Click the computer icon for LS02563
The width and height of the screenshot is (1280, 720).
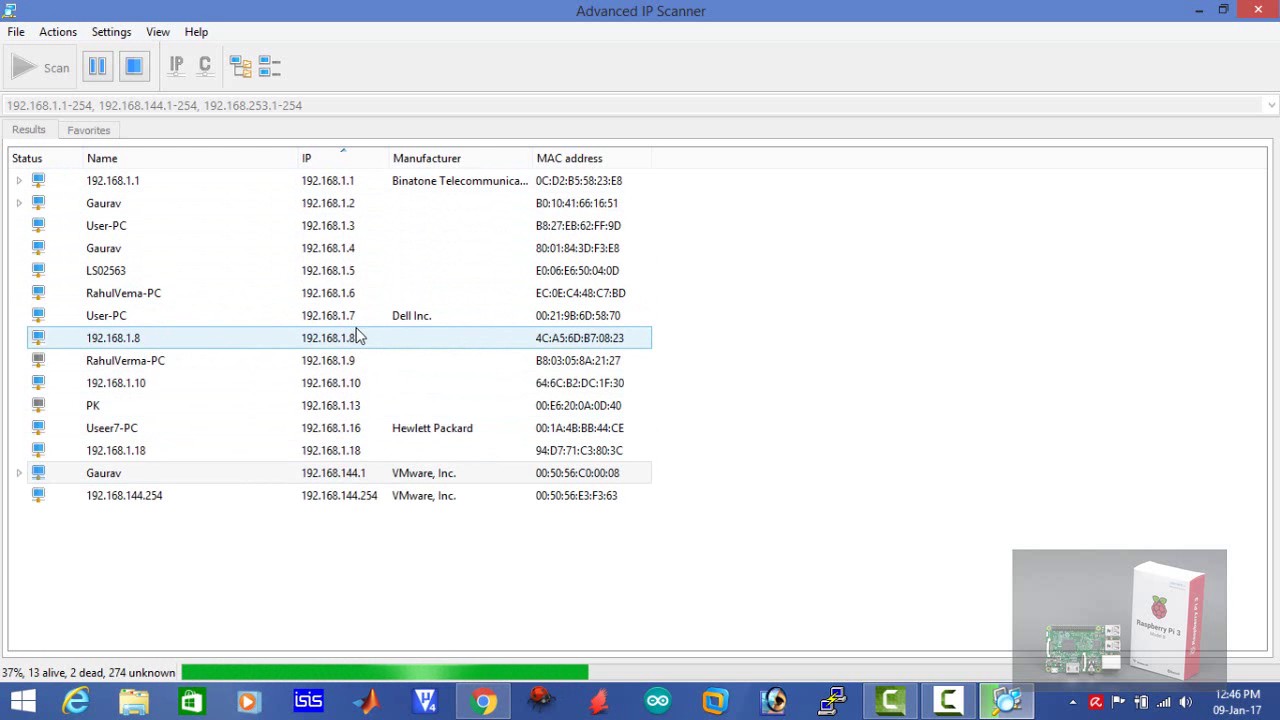(38, 271)
